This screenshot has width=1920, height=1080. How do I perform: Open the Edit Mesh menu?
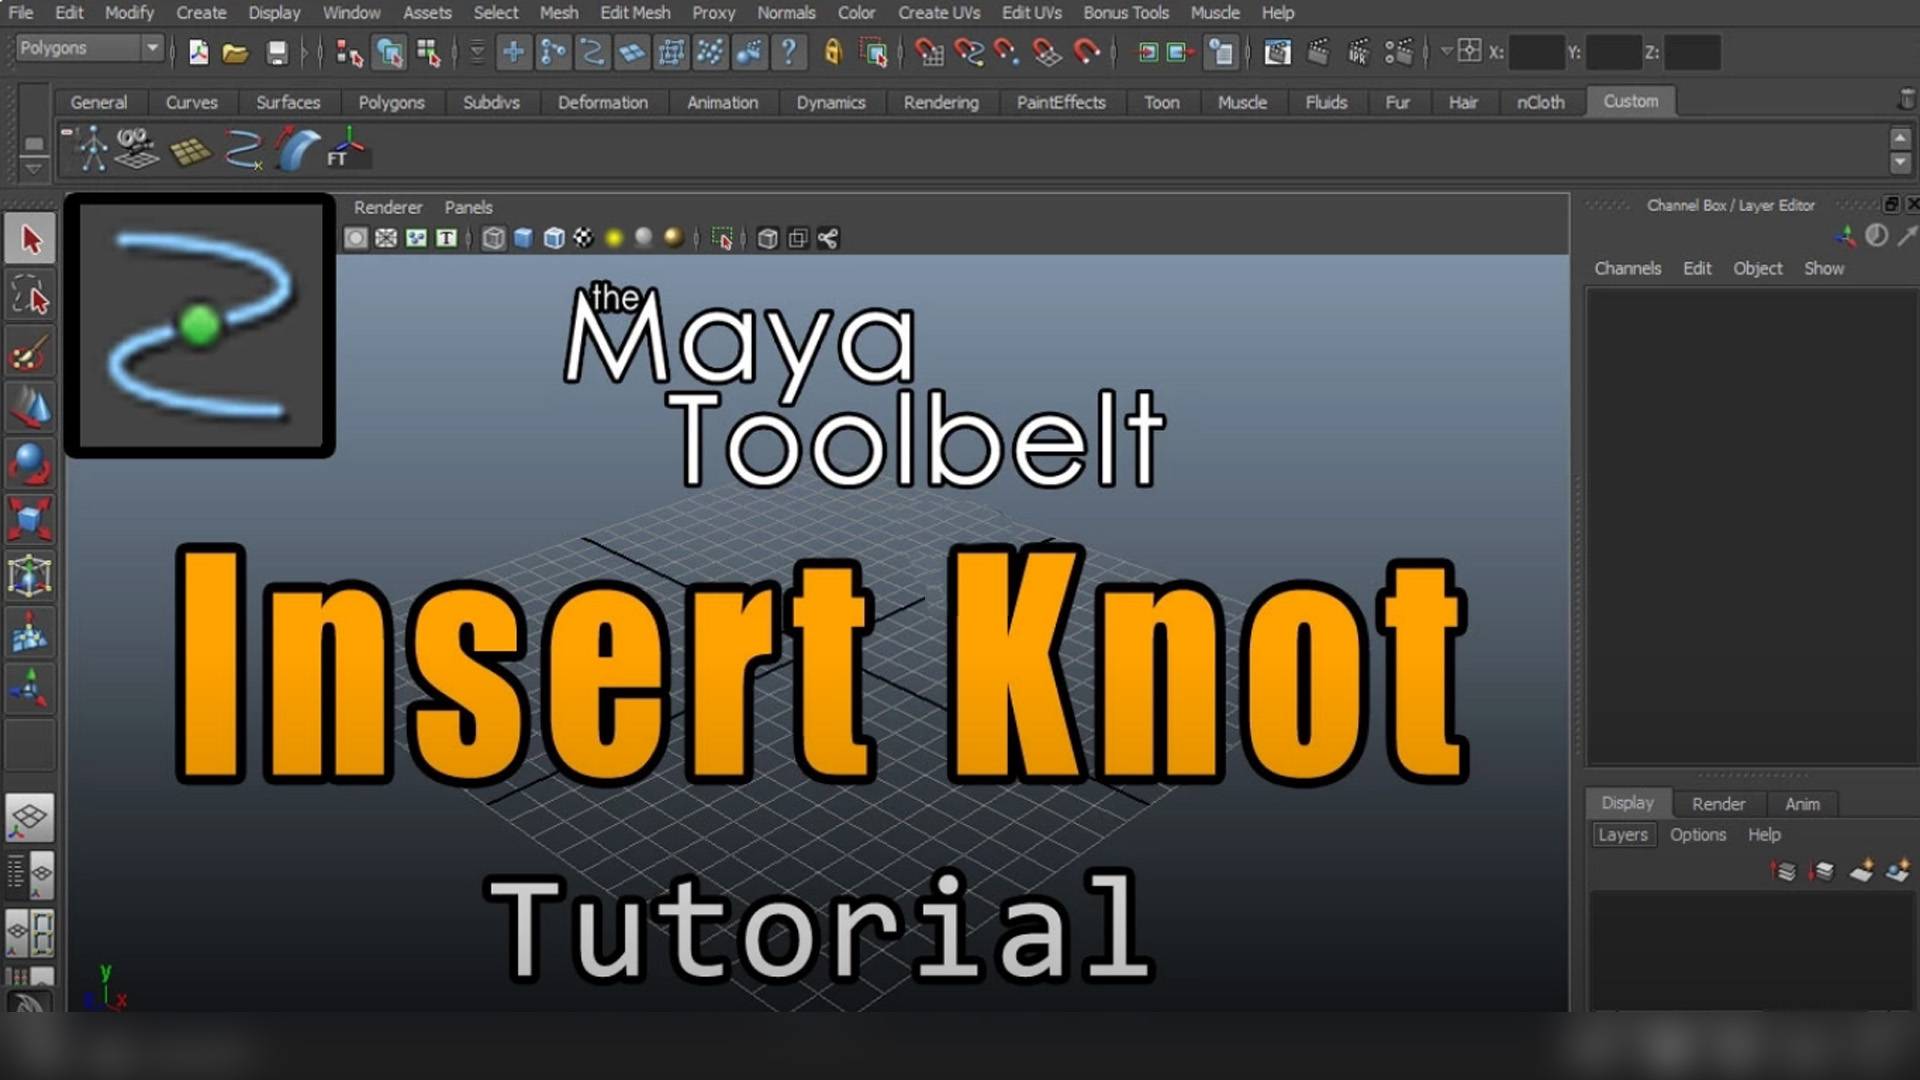[635, 13]
